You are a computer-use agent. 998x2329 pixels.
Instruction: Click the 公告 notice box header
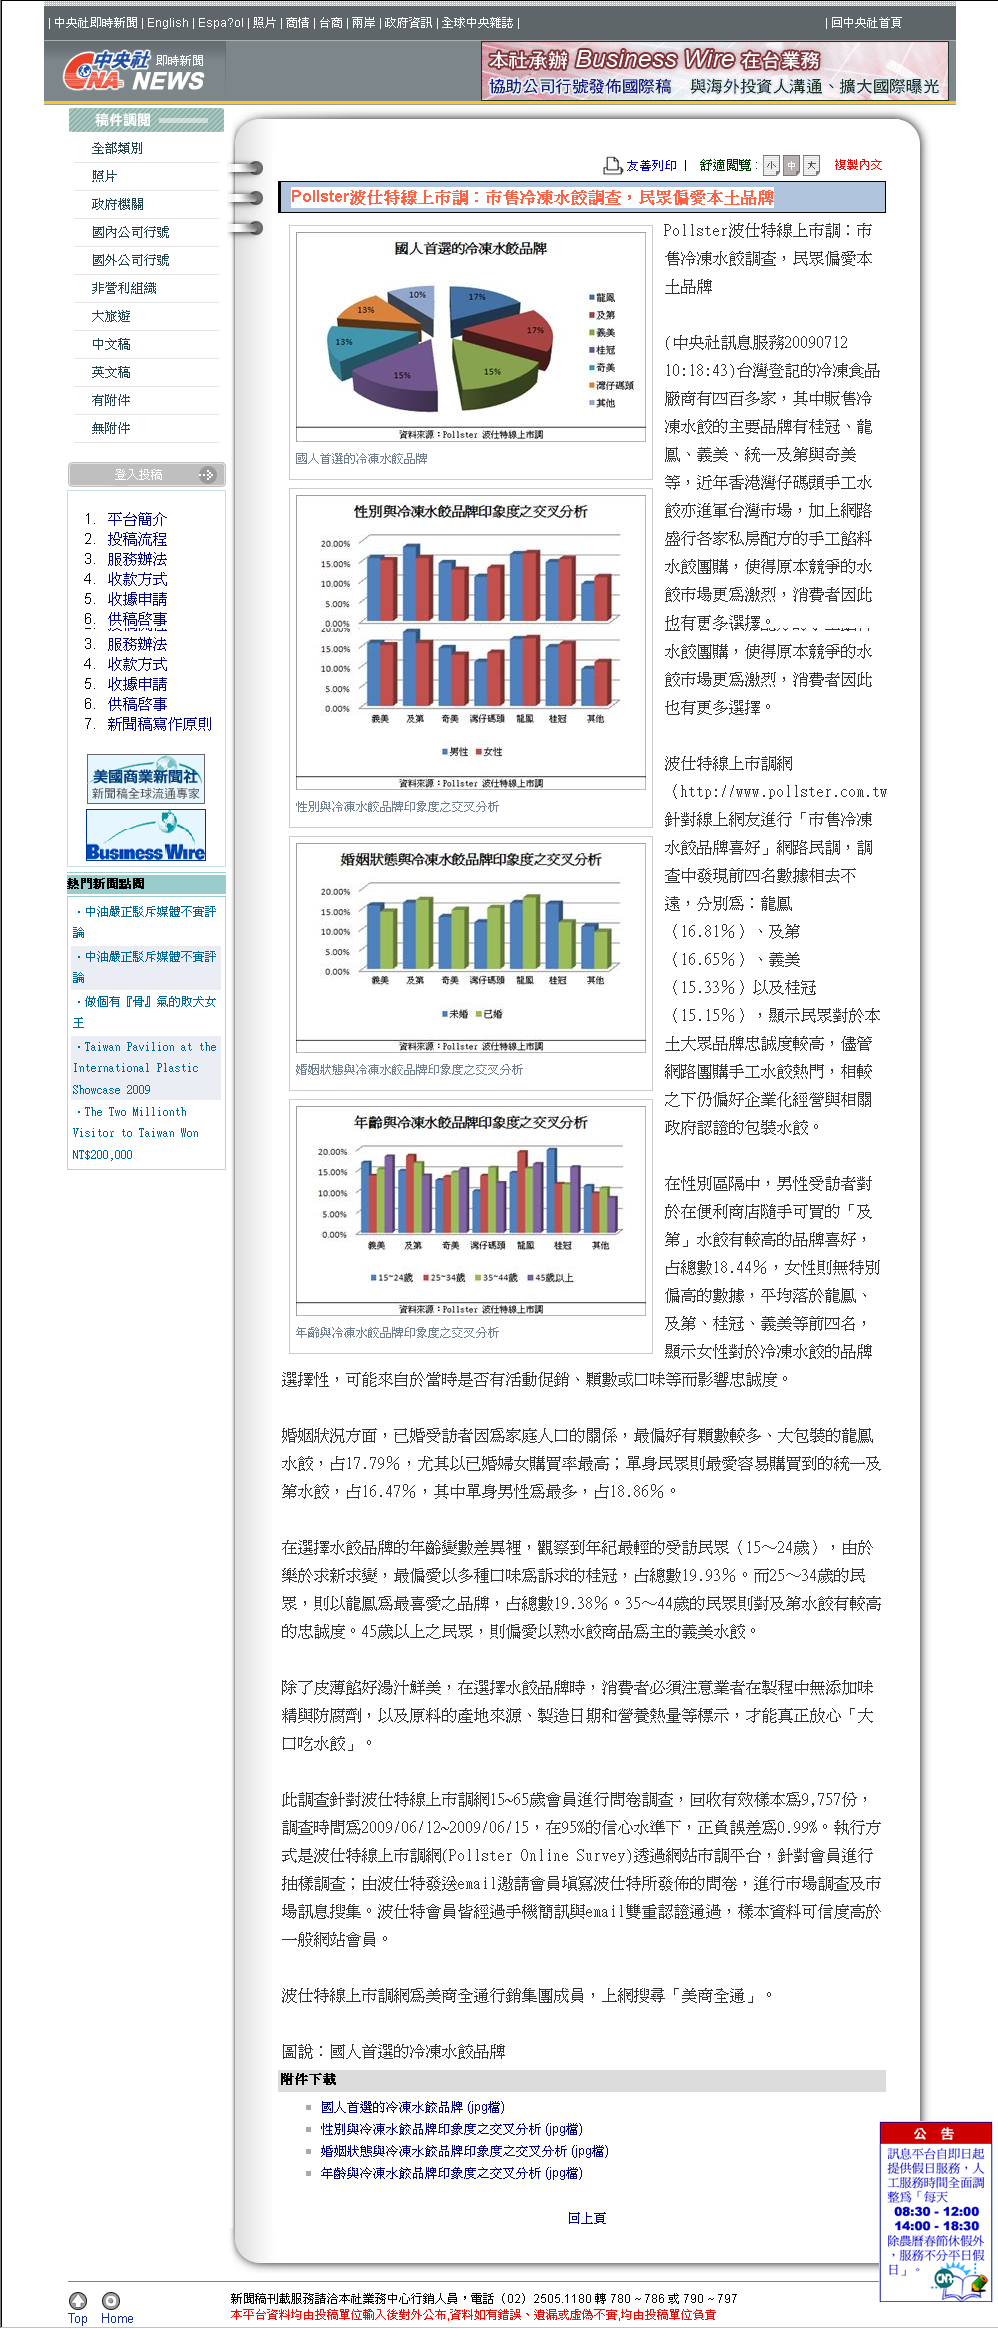coord(935,2134)
